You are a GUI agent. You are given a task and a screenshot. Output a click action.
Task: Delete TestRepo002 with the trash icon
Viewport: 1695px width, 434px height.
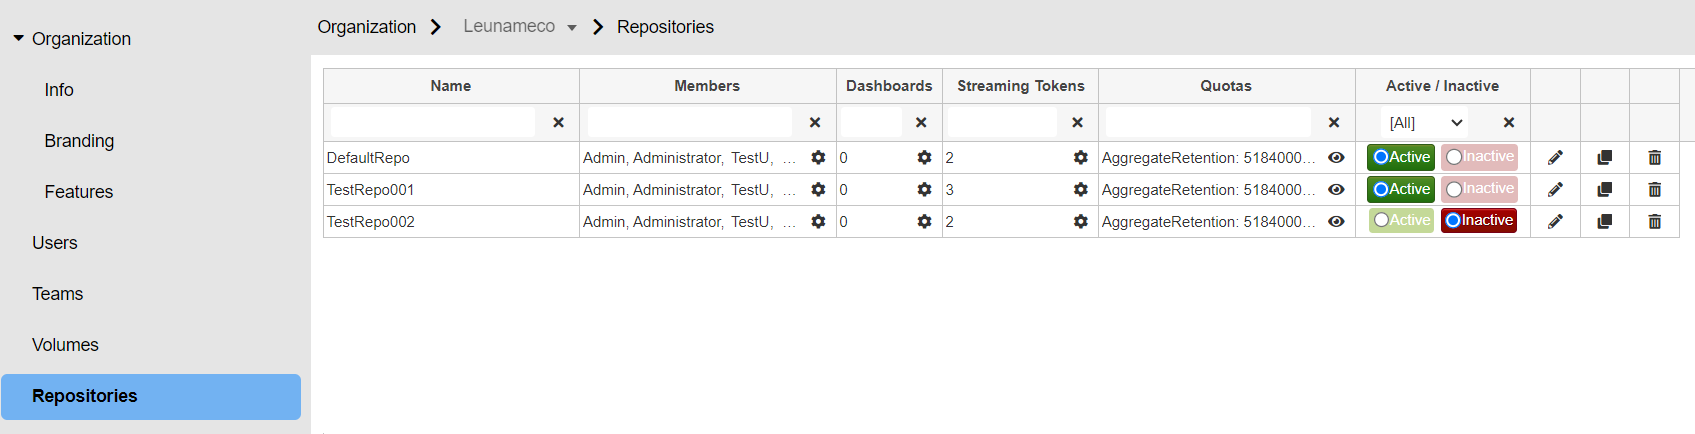pyautogui.click(x=1655, y=222)
